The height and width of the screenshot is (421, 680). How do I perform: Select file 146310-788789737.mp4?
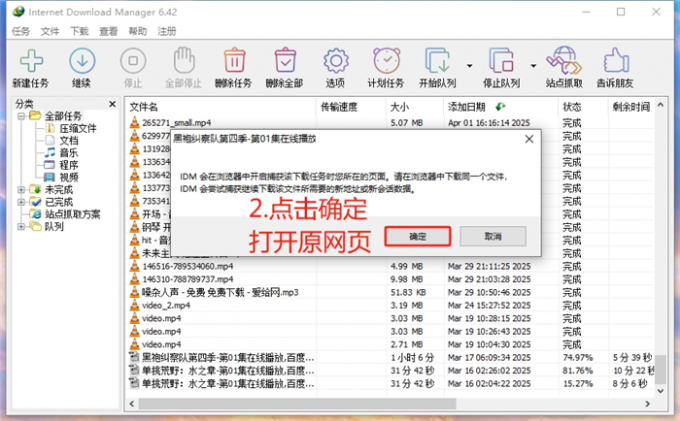pos(187,279)
